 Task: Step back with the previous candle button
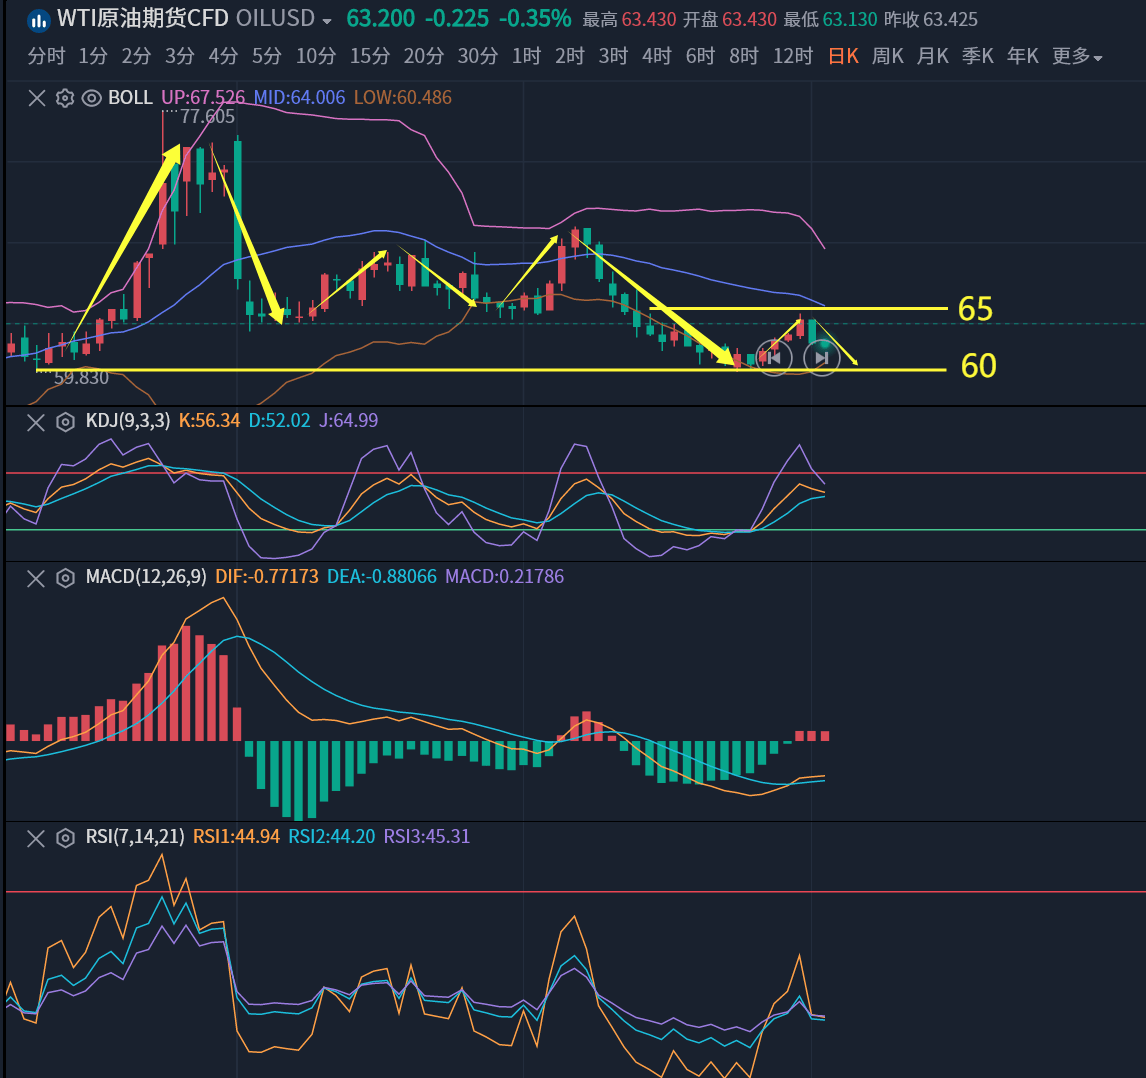(x=773, y=358)
